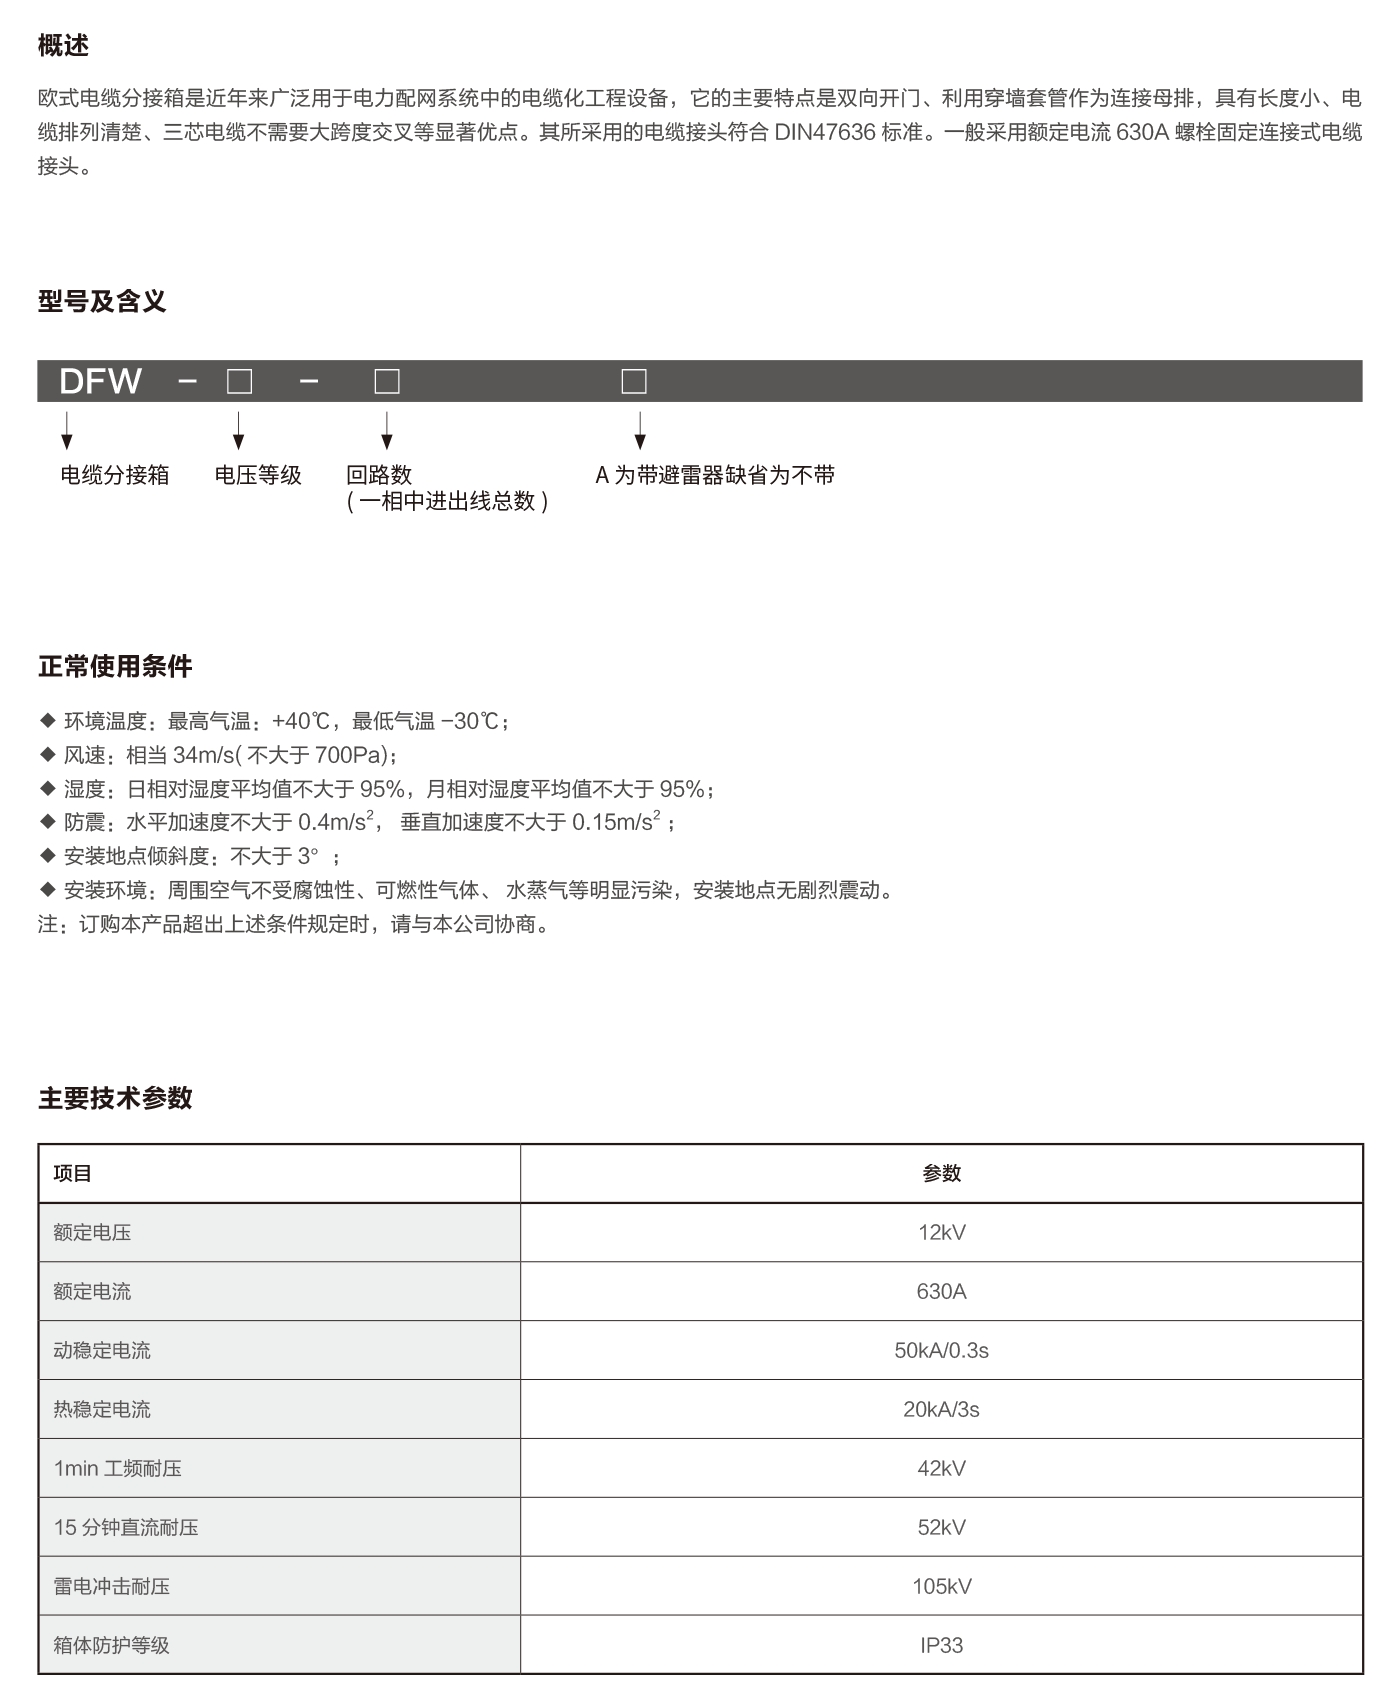Click the 52kV value cell
Screen dimensions: 1400x1686
pyautogui.click(x=941, y=1527)
